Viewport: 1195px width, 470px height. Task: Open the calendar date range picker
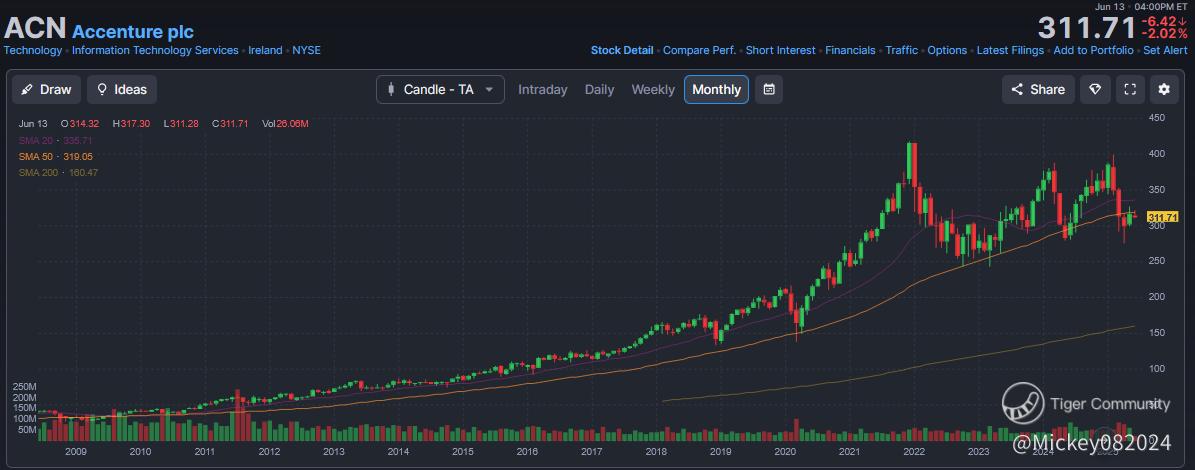[768, 89]
